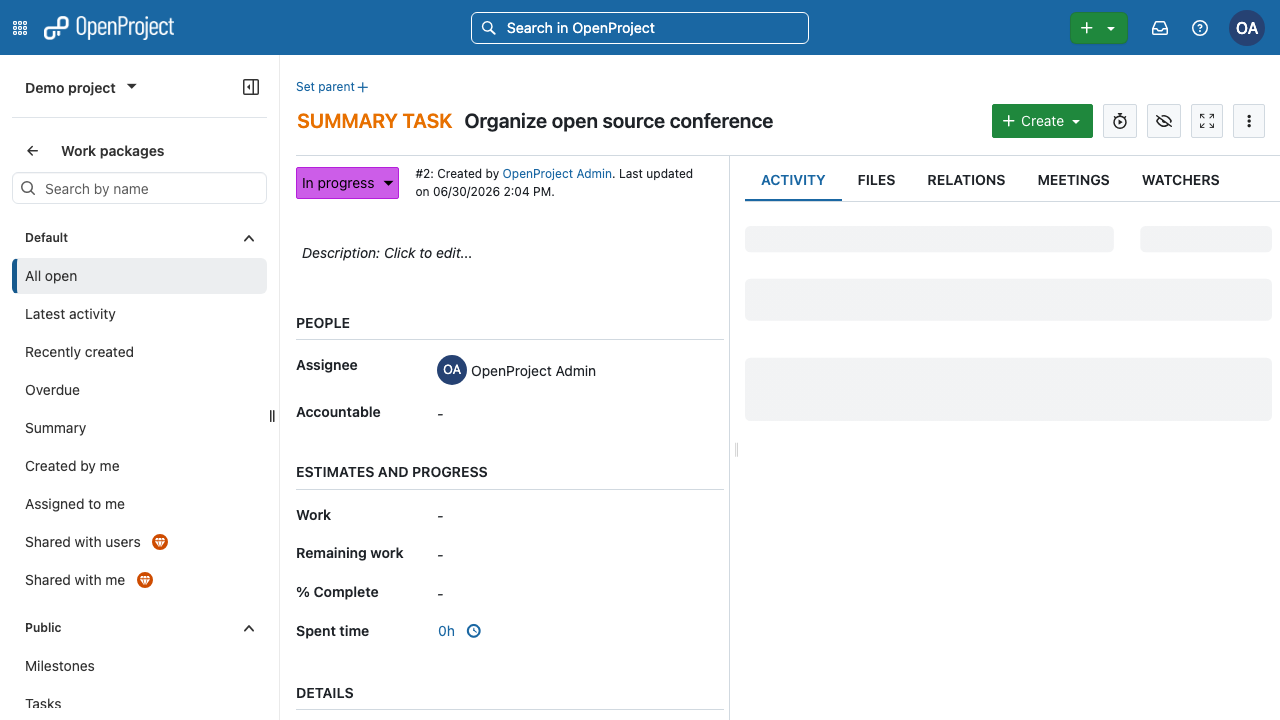Enter fullscreen view of work package

coord(1207,121)
